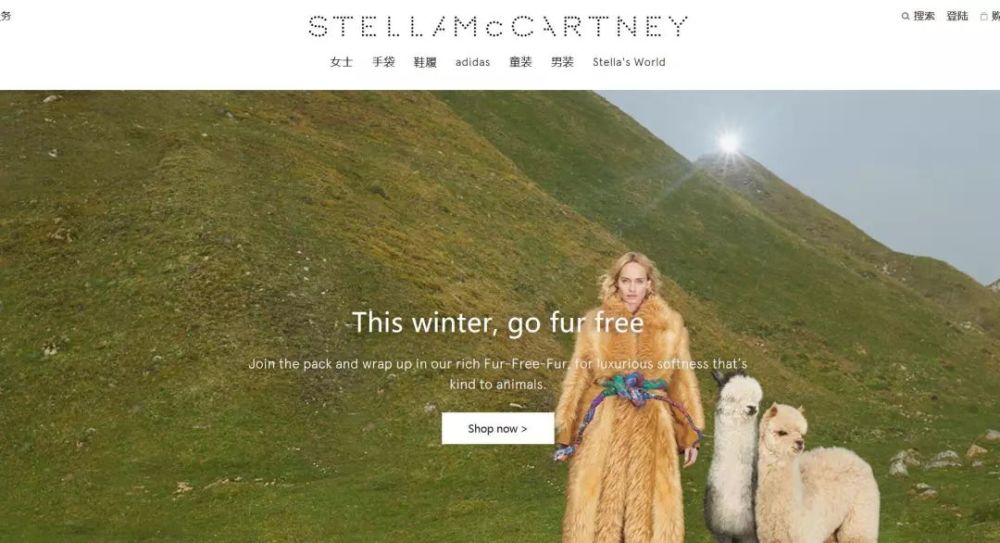Viewport: 1000px width, 543px height.
Task: Click the 'This winter, go fur free' headline
Action: [497, 322]
